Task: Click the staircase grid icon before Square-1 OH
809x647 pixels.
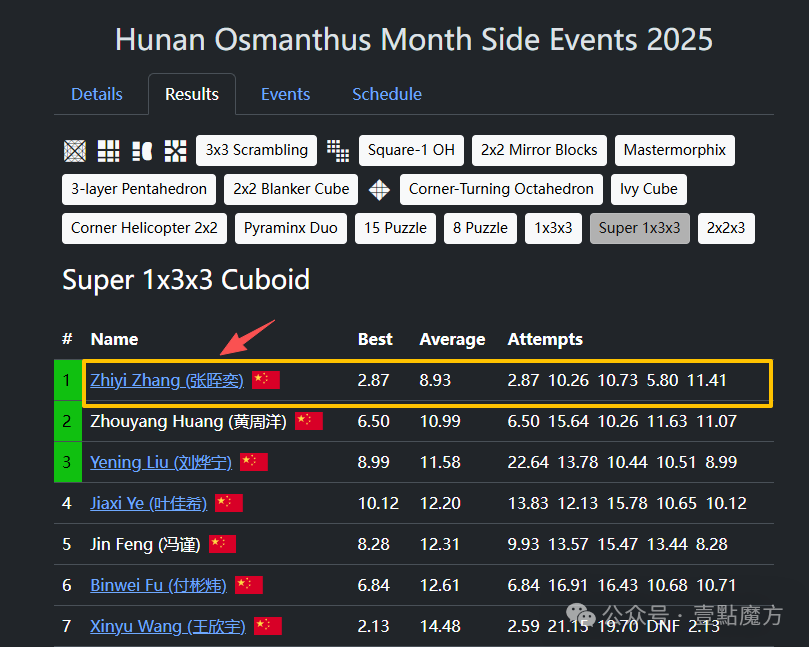Action: click(x=338, y=151)
